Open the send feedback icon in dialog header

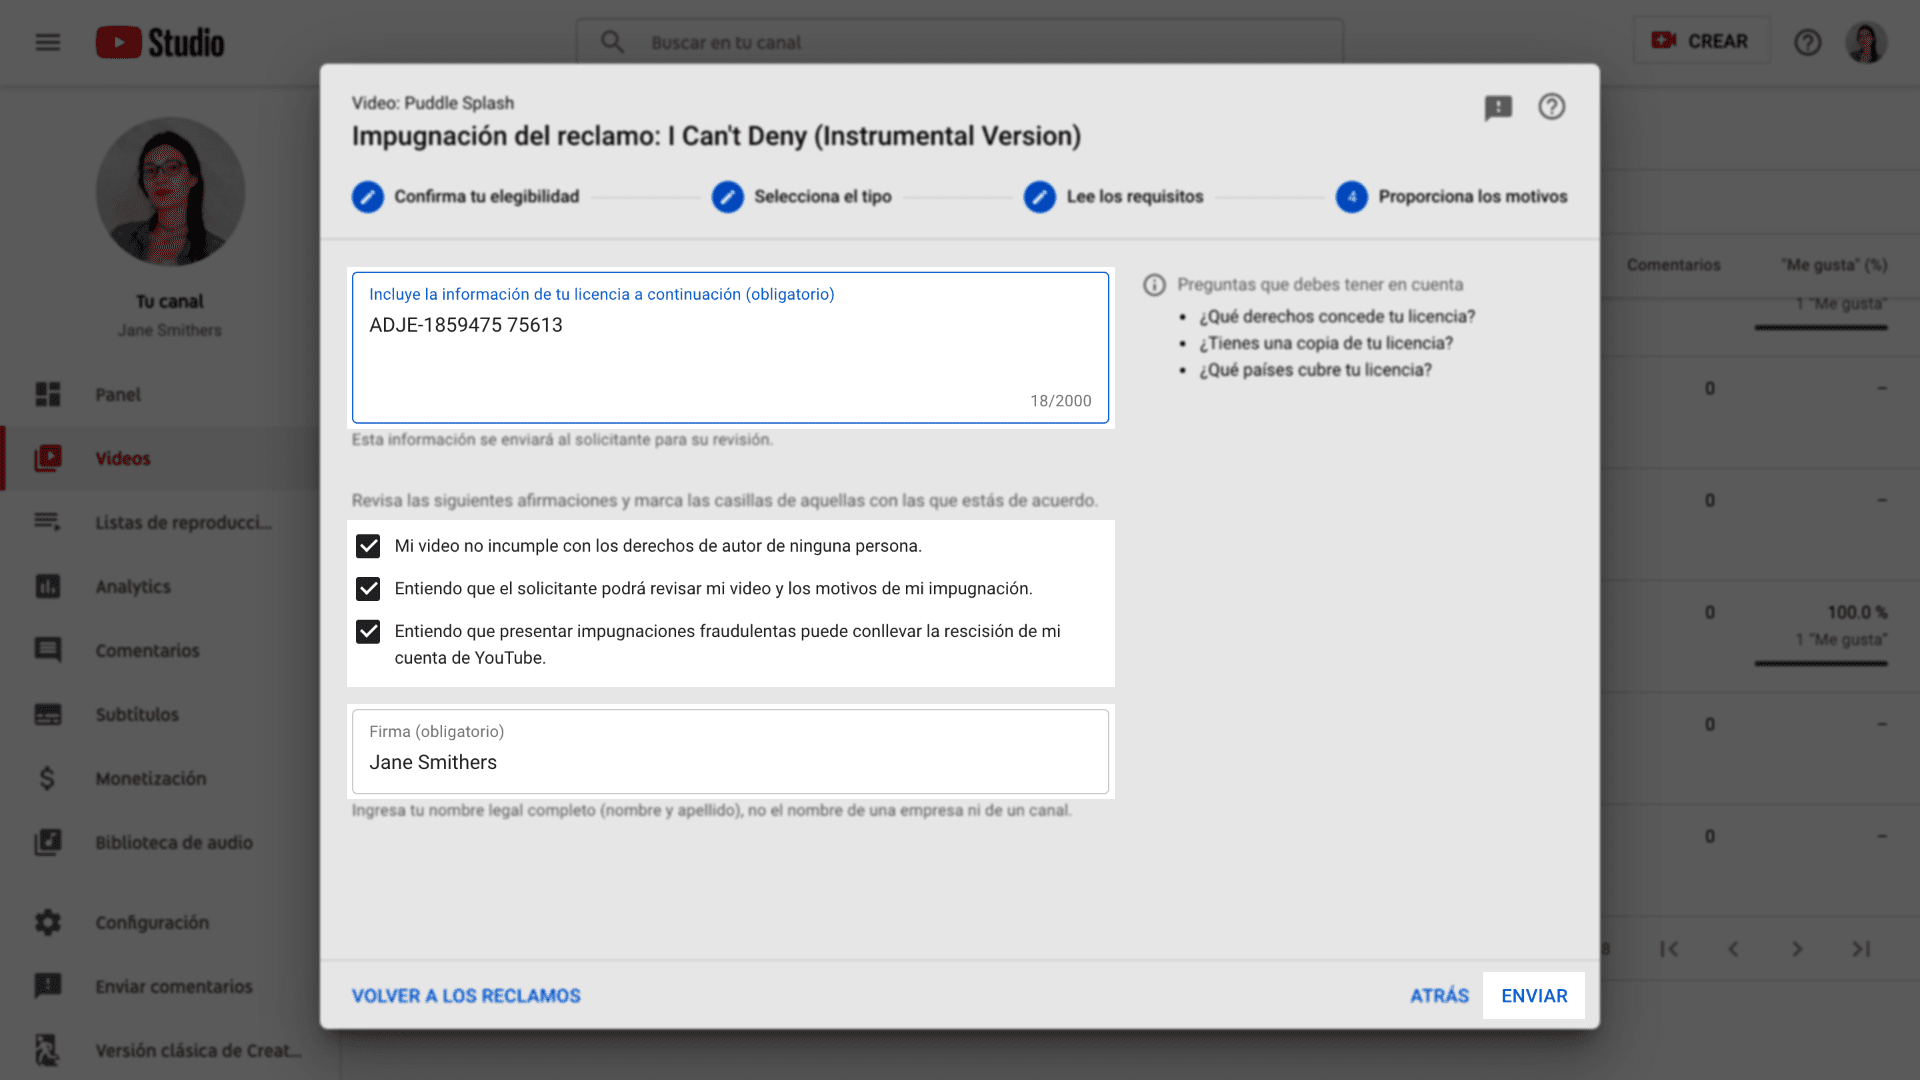click(1498, 107)
